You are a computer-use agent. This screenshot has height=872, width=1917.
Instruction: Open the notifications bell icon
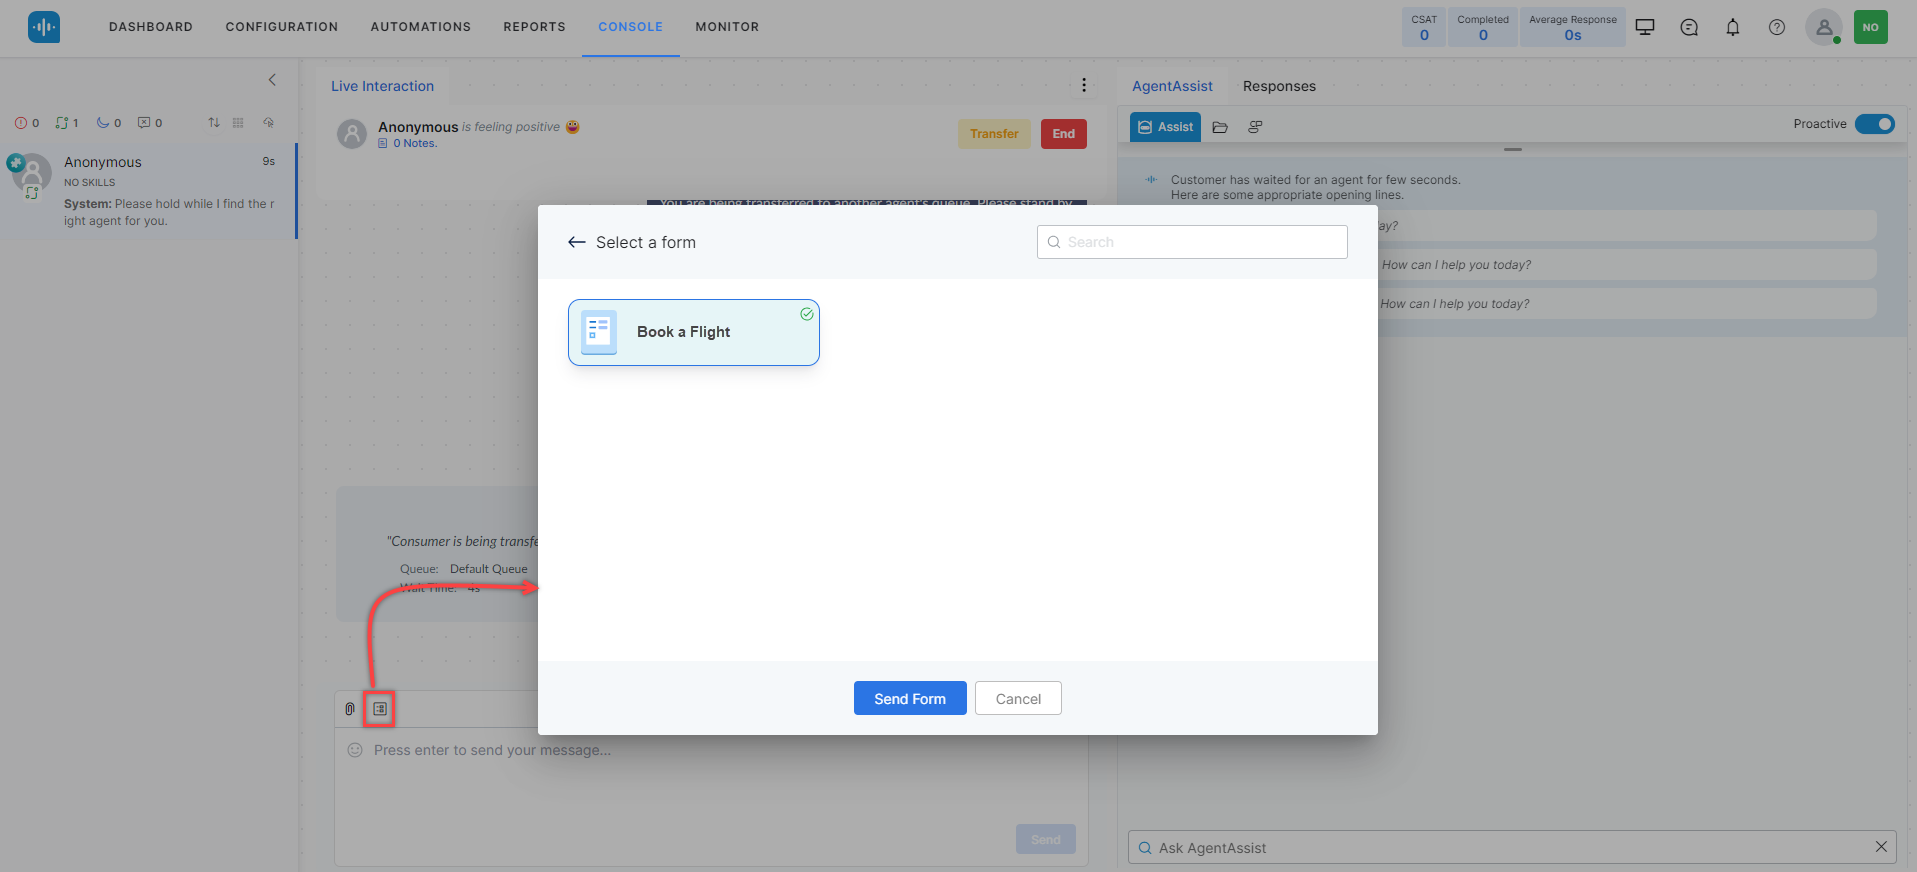(x=1733, y=28)
